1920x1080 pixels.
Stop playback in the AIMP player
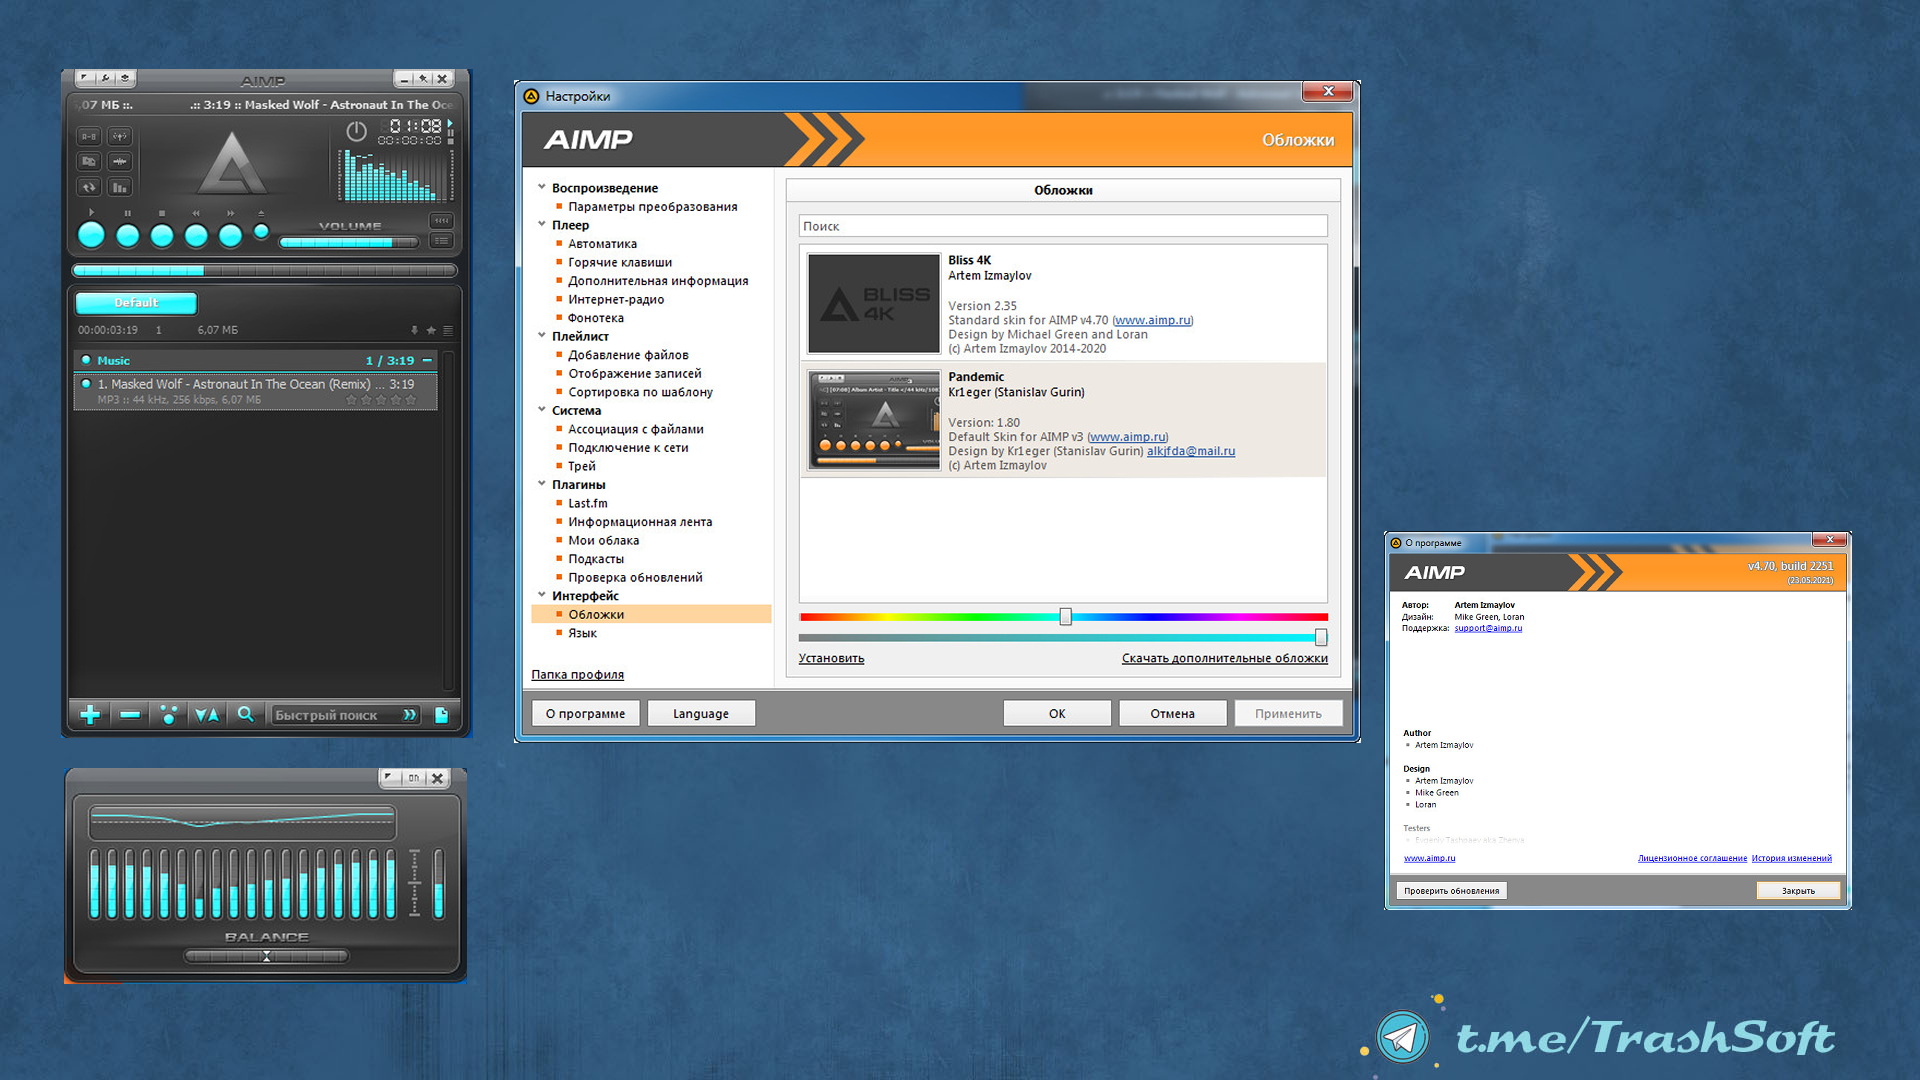pos(162,235)
